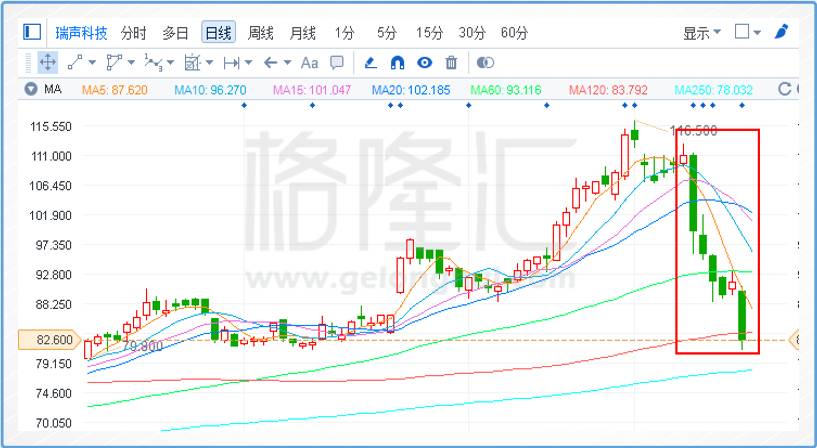The image size is (817, 448).
Task: Select the line segment drawing tool
Action: point(75,63)
